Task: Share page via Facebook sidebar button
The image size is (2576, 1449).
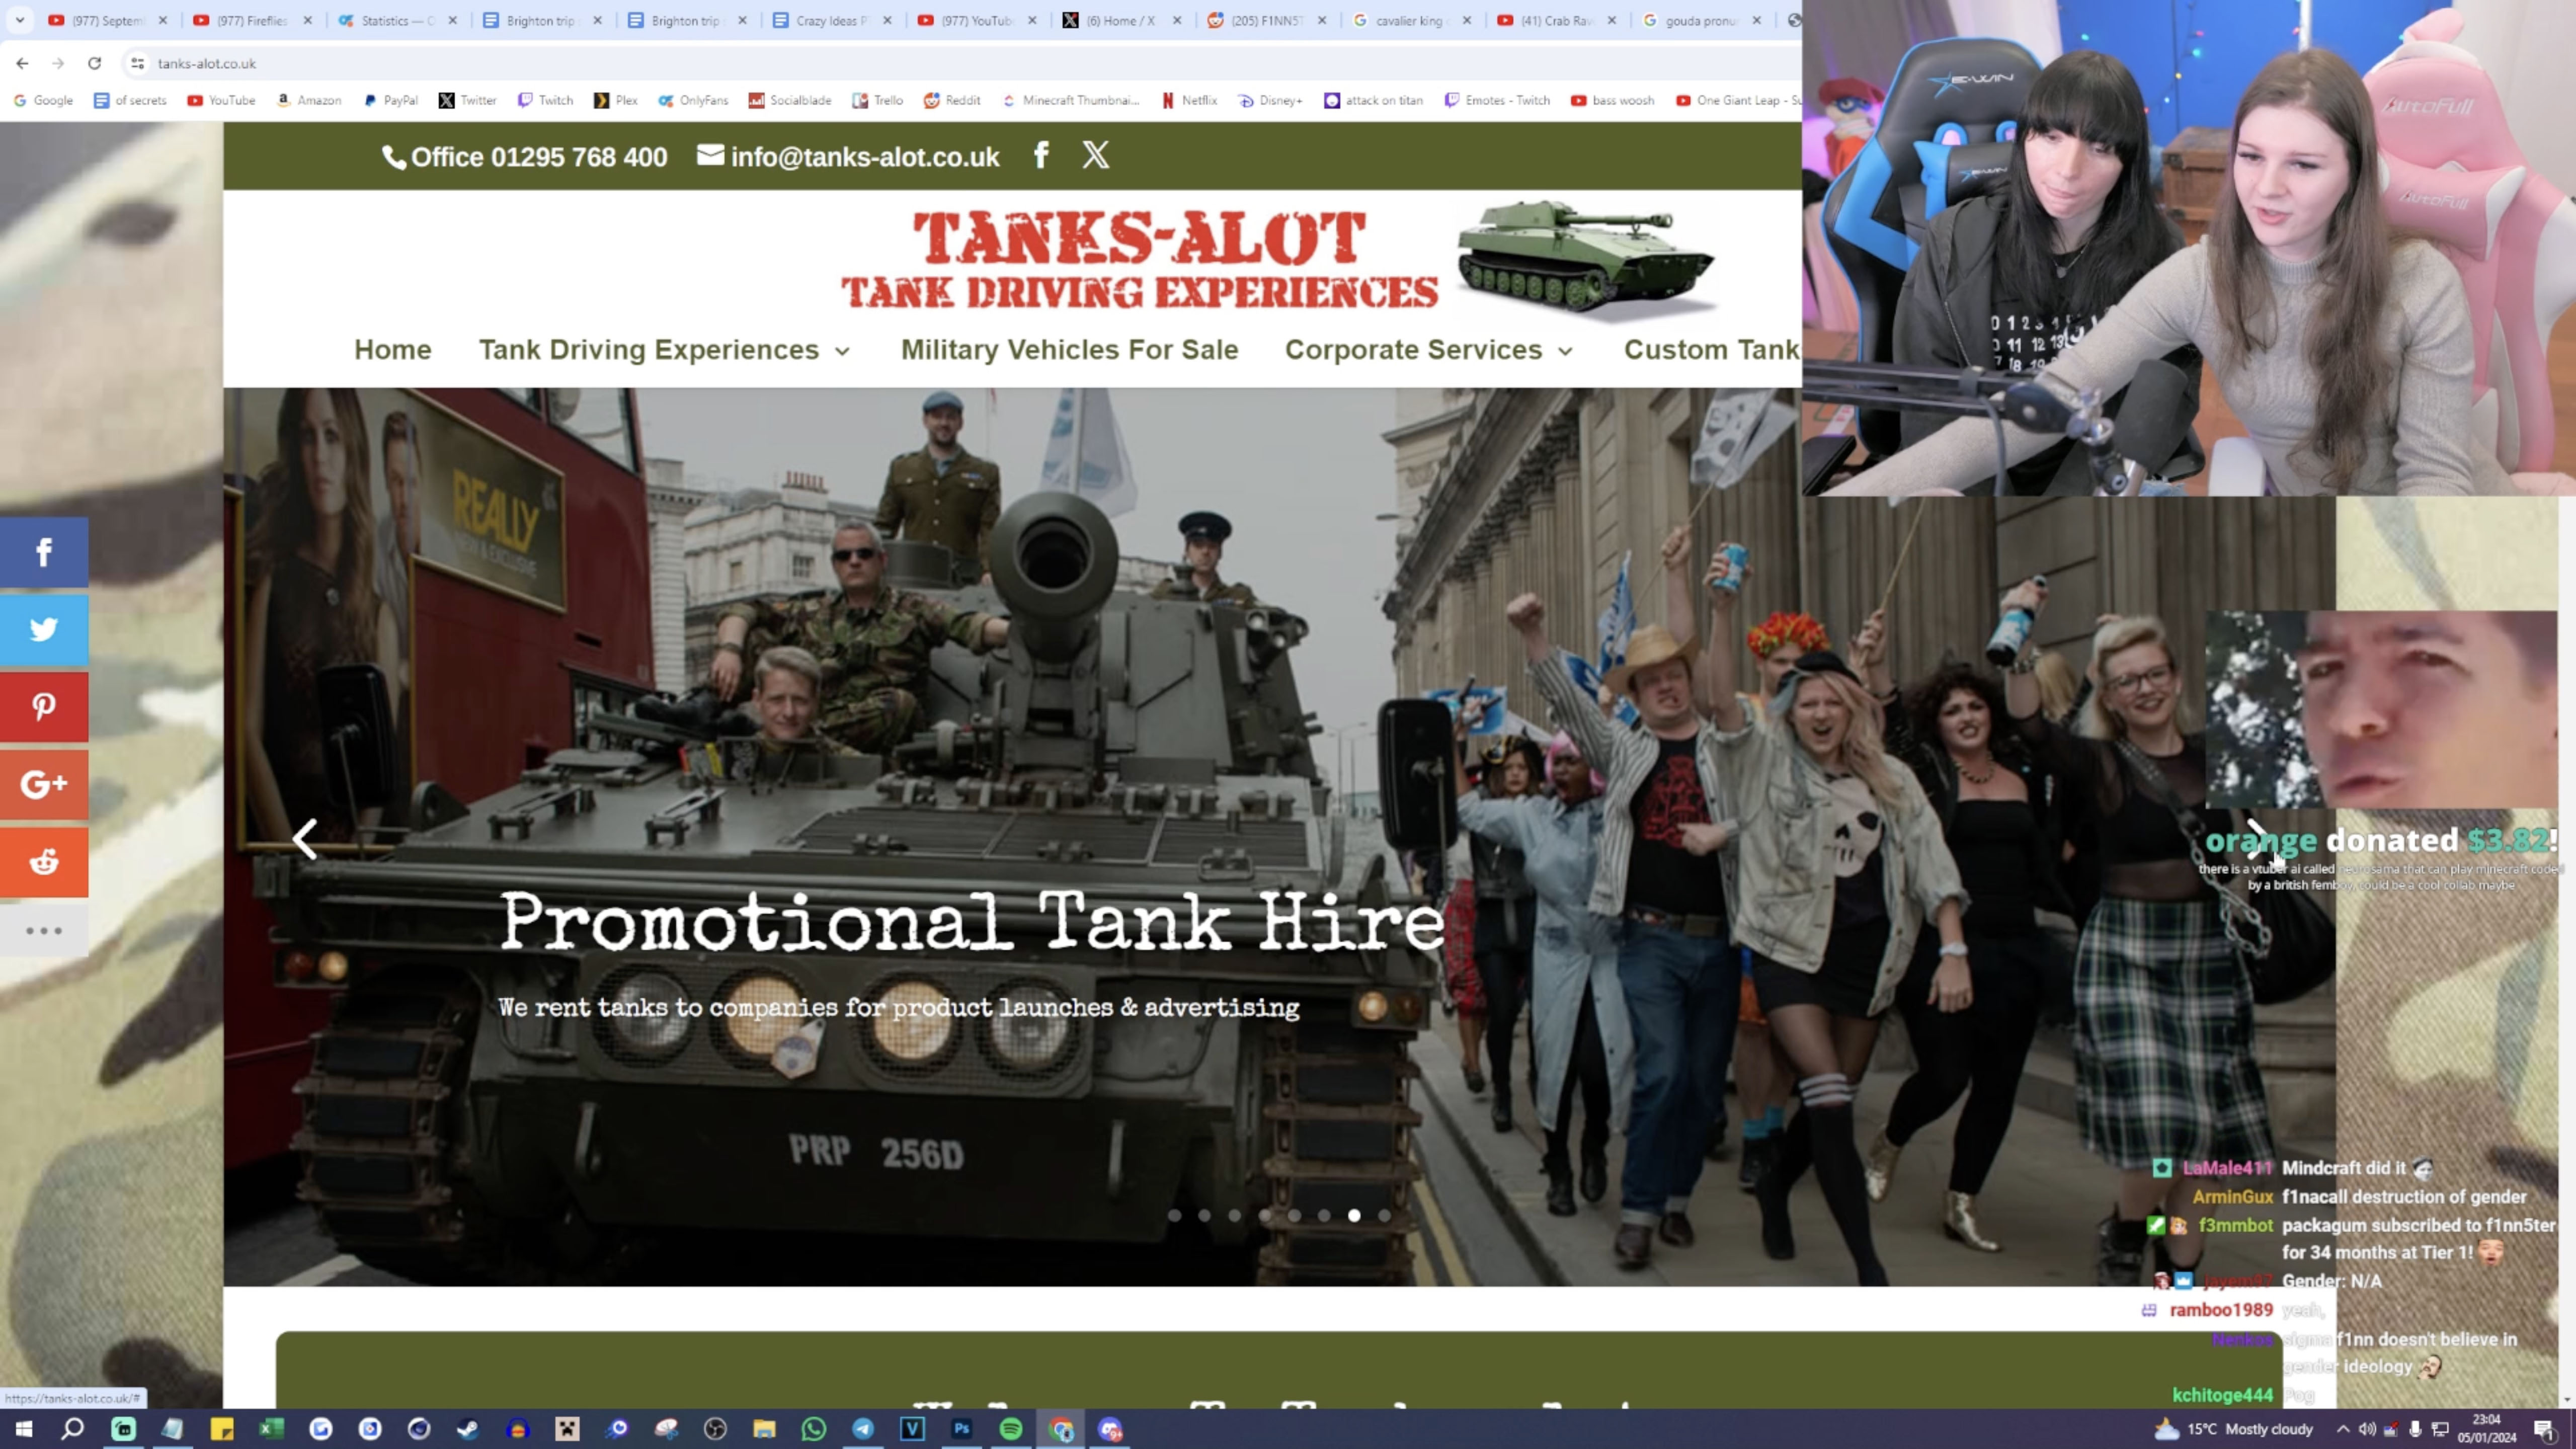Action: (x=44, y=552)
